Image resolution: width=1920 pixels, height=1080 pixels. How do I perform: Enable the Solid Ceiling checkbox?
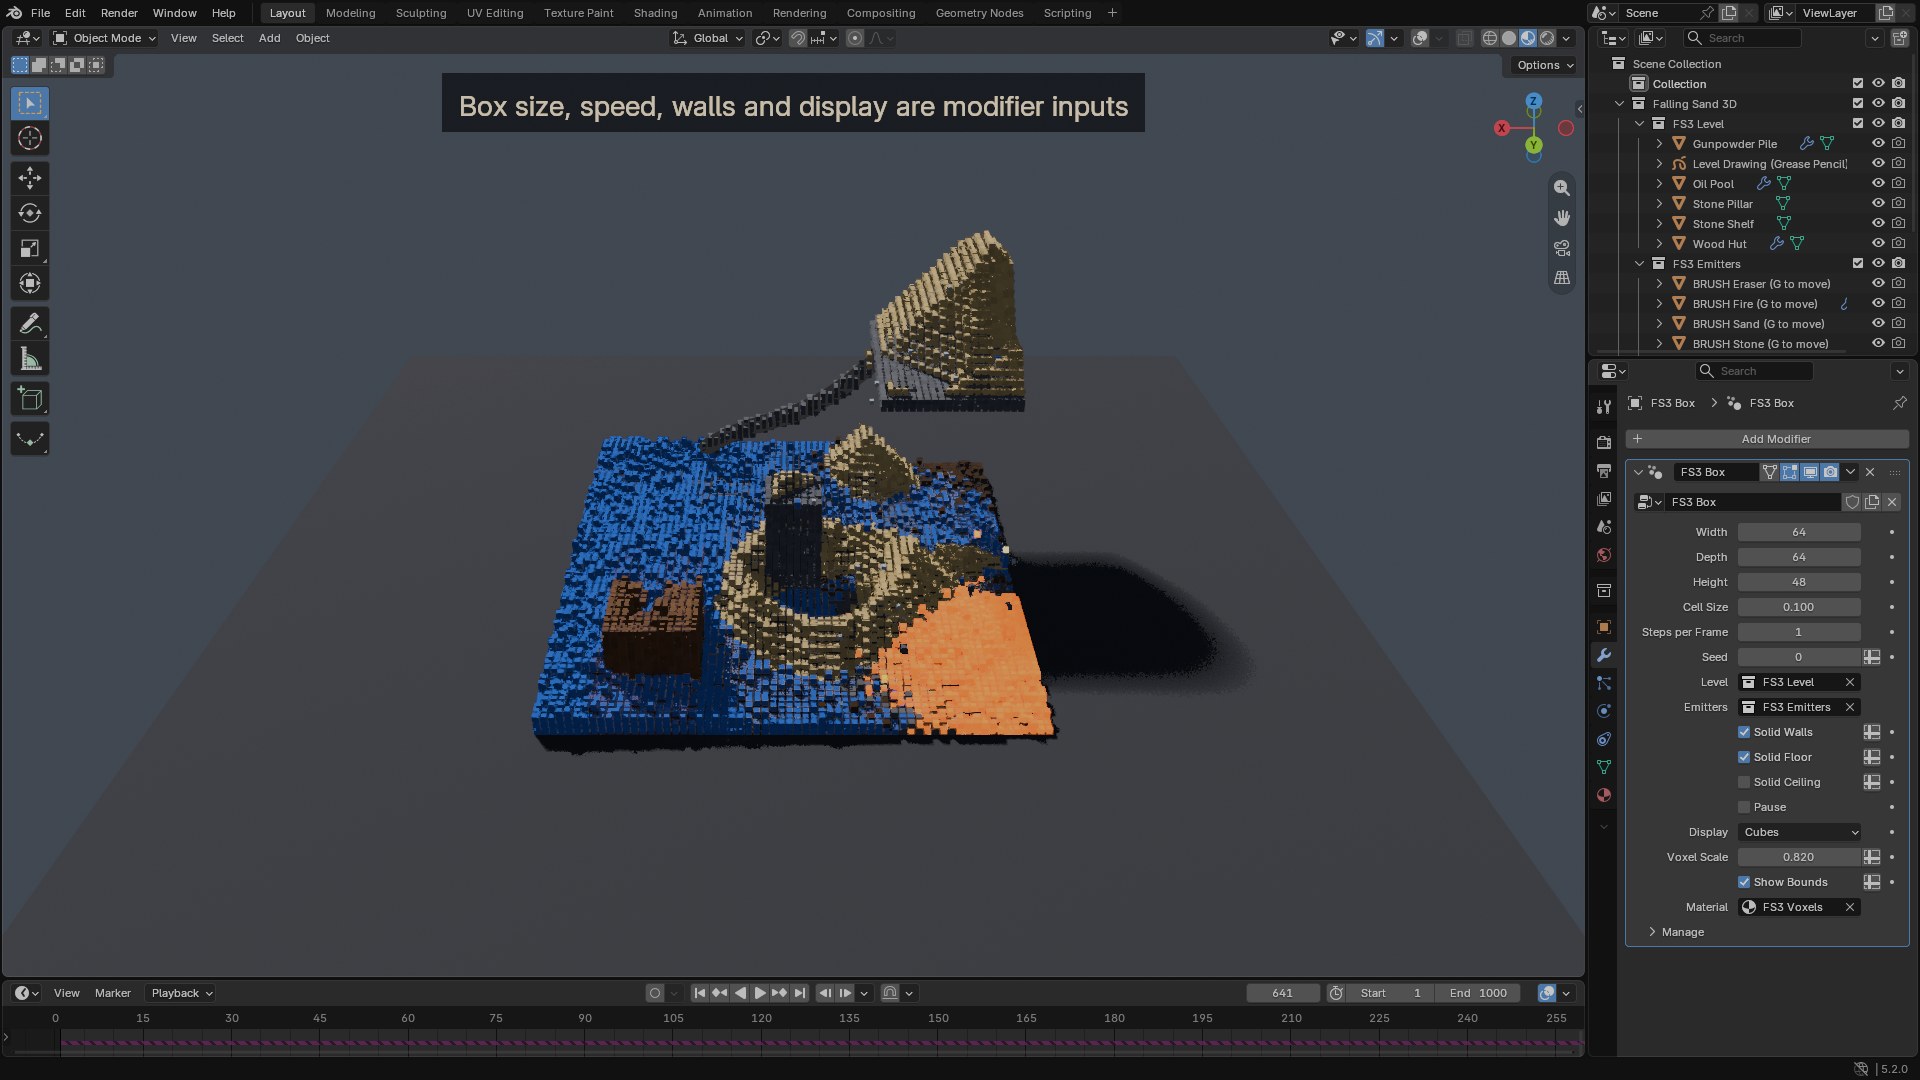[x=1744, y=782]
